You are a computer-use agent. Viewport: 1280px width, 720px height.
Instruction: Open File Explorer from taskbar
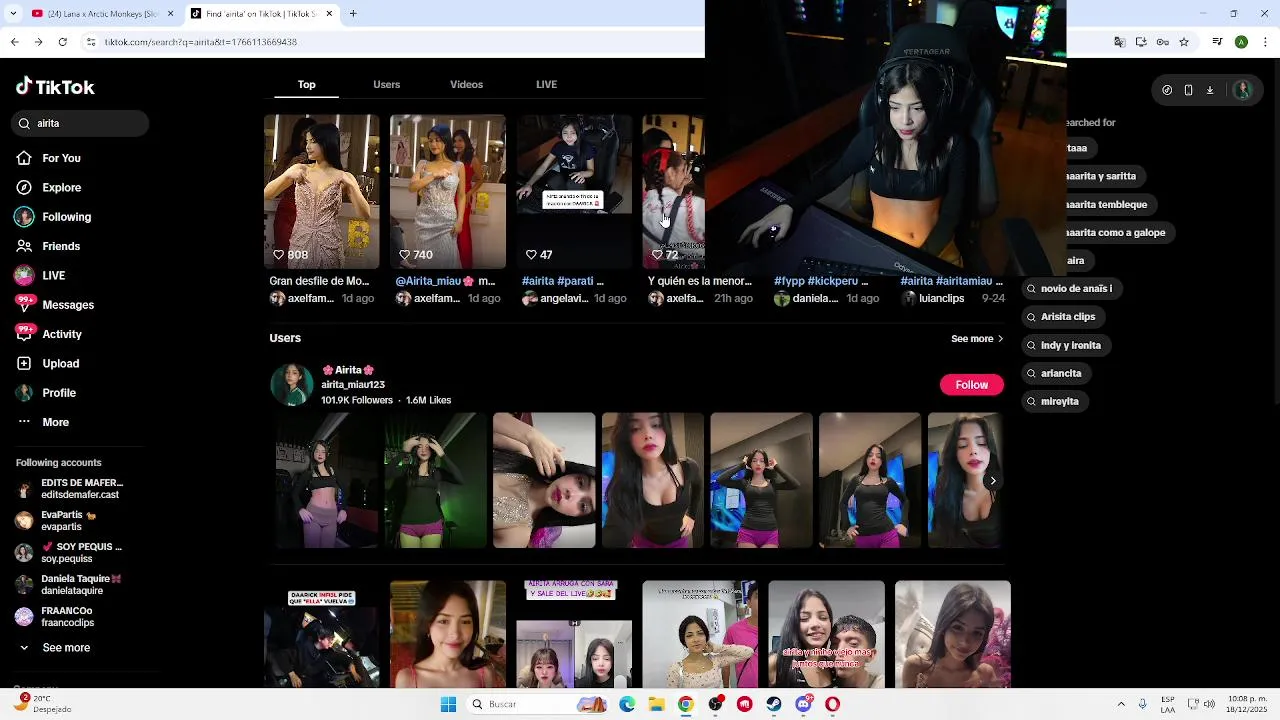tap(656, 704)
